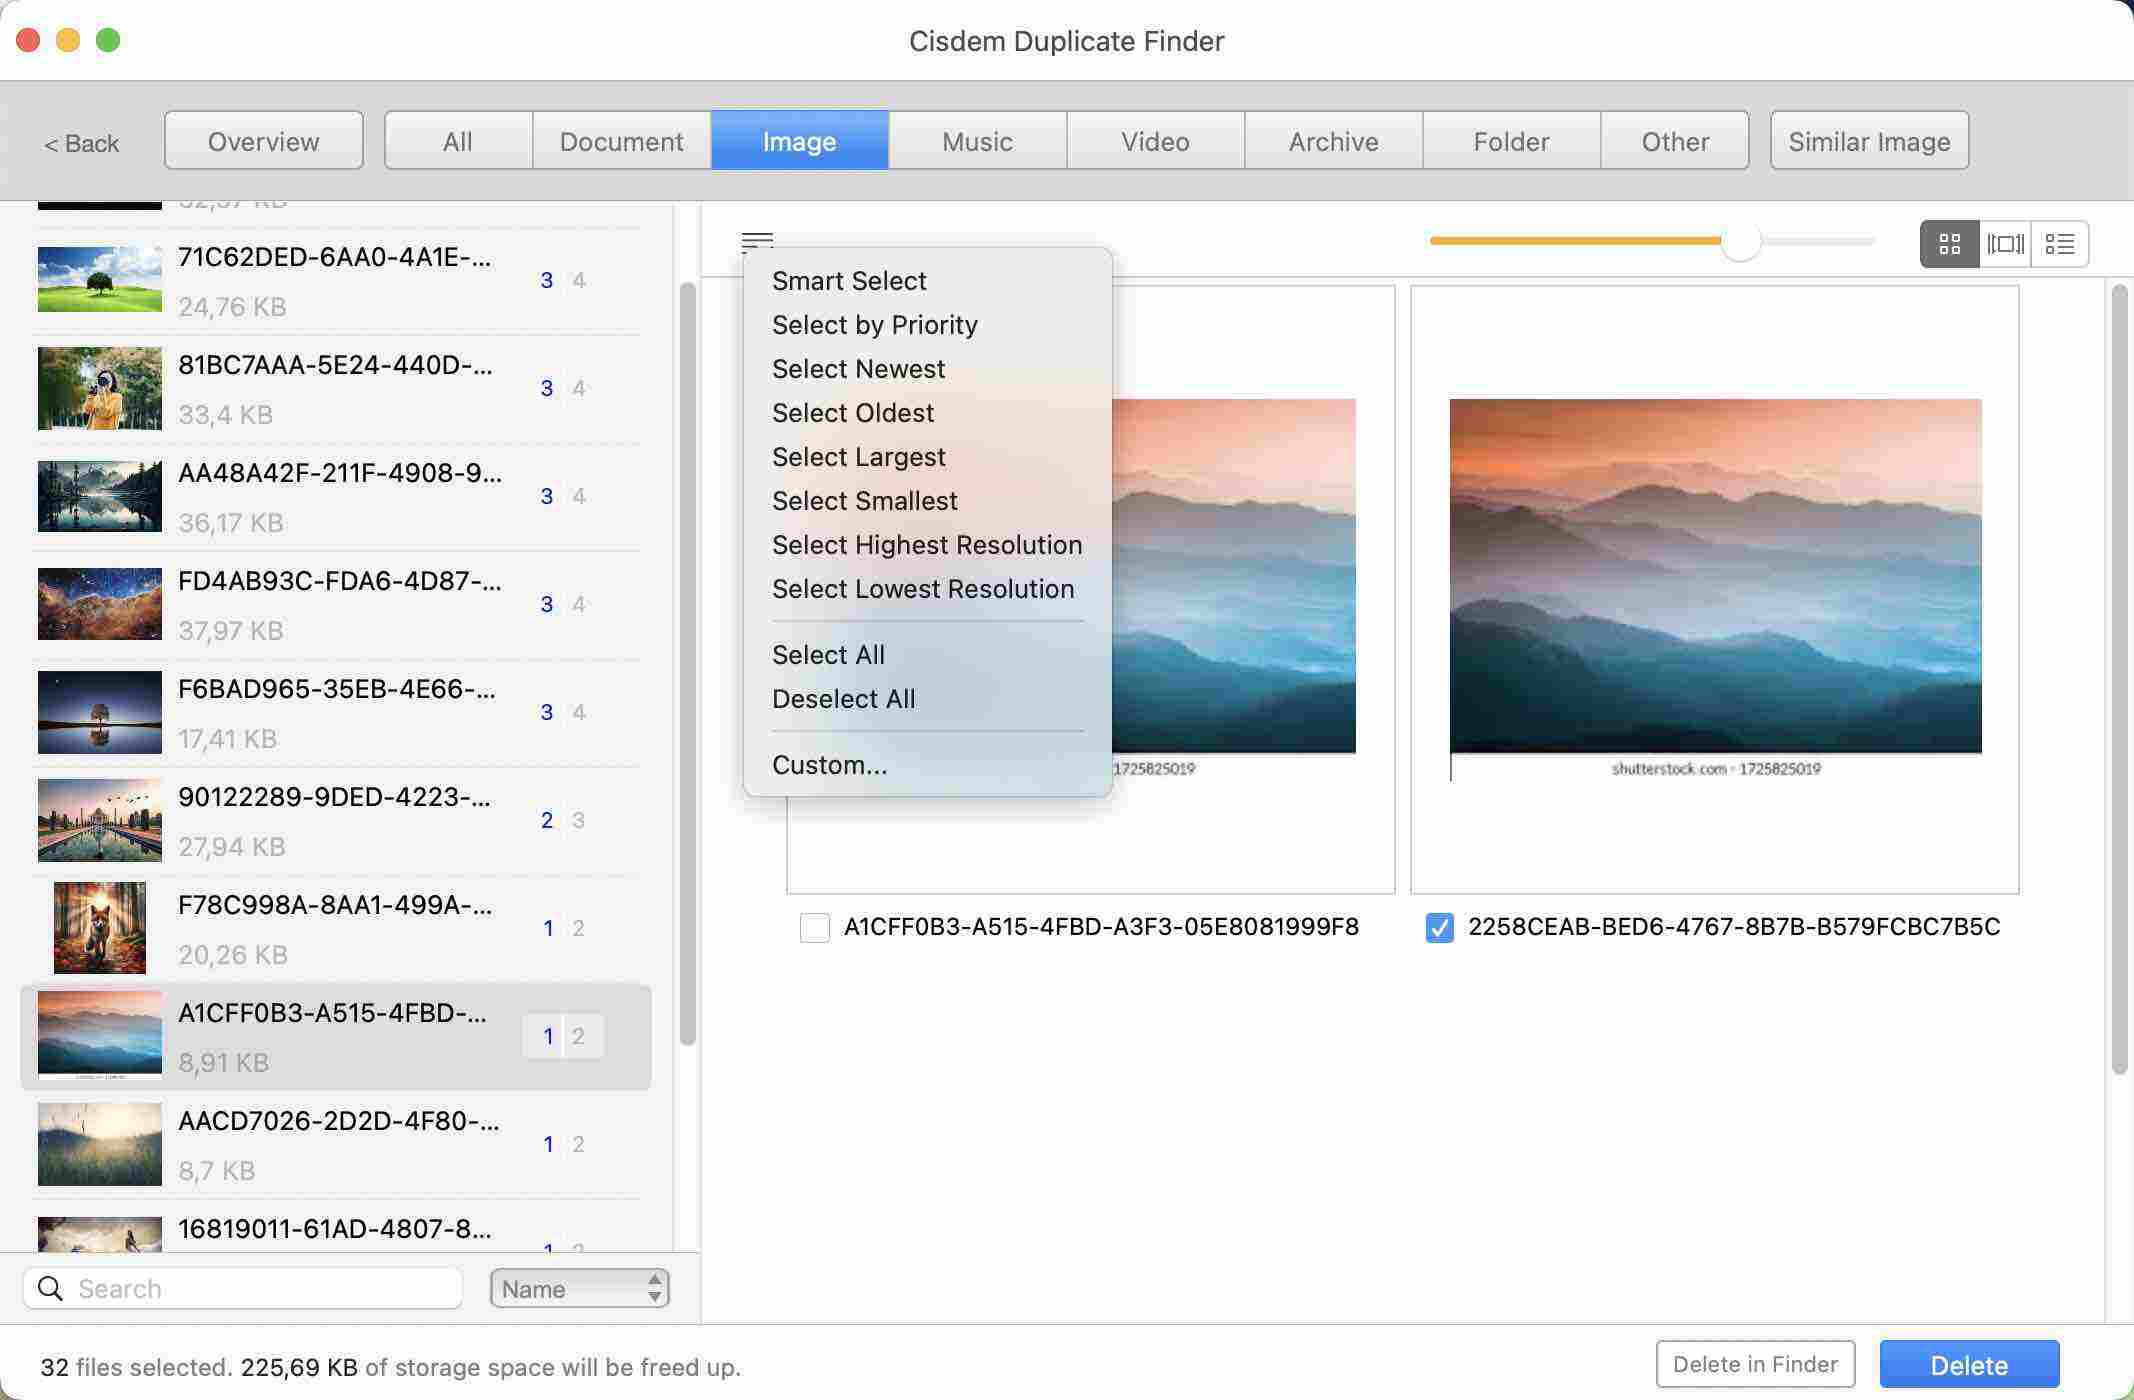Click the Folder tab icon
2134x1400 pixels.
click(x=1509, y=139)
